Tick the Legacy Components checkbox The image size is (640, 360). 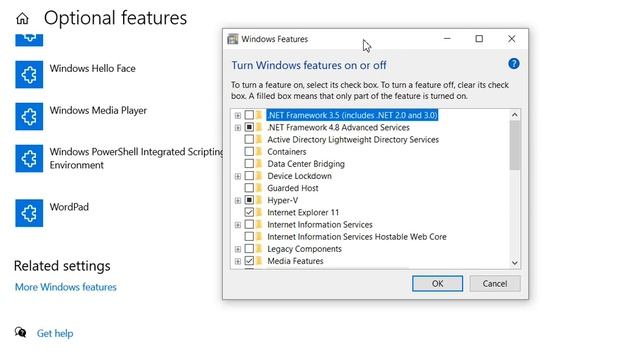point(249,249)
